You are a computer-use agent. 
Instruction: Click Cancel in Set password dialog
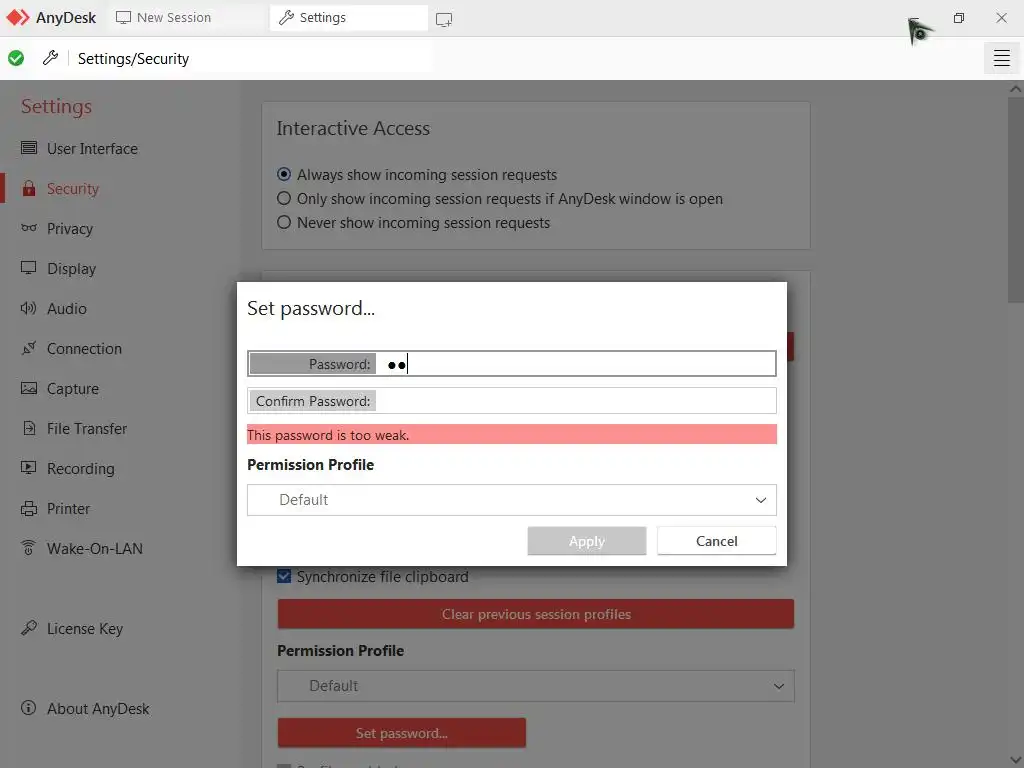point(716,541)
